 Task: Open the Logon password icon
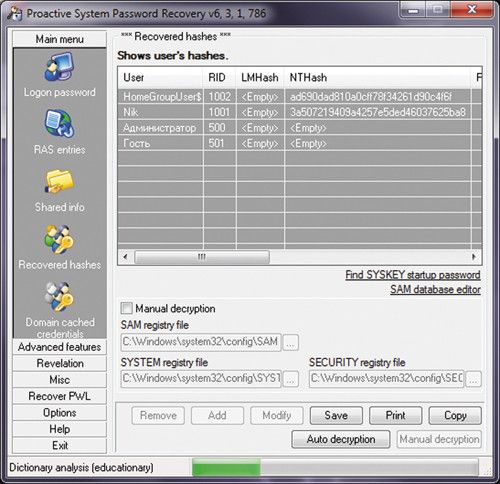(59, 67)
